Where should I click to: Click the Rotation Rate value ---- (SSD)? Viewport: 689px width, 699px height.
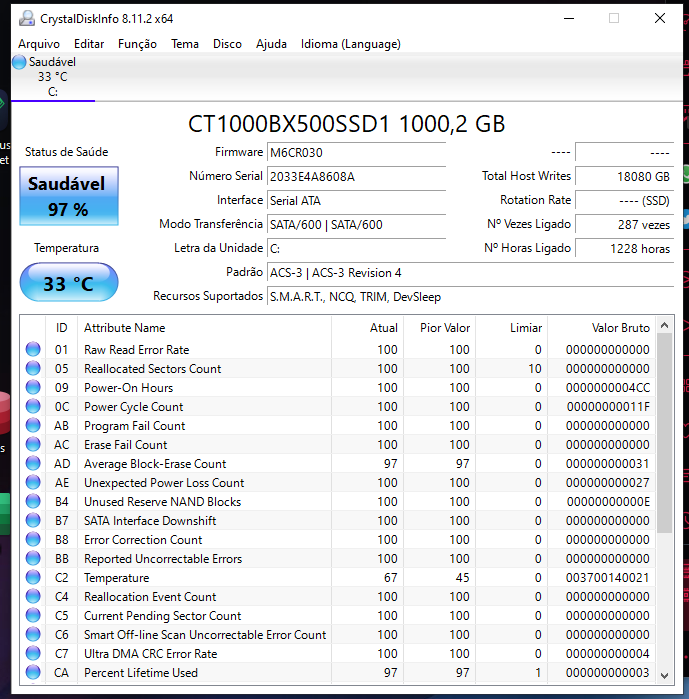[x=624, y=201]
